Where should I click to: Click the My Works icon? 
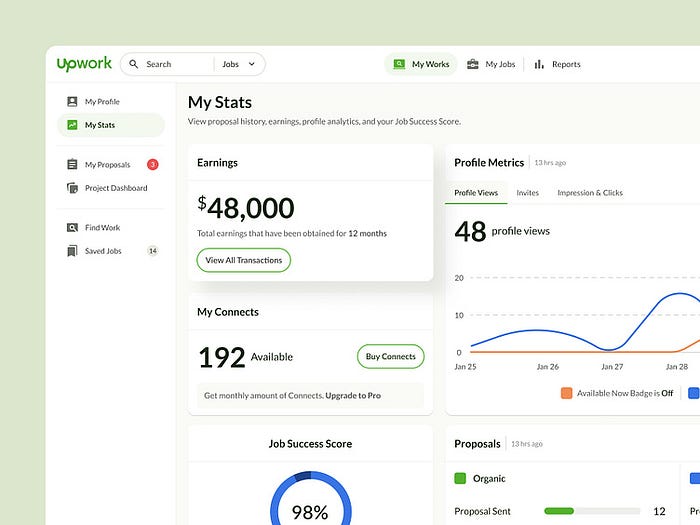399,64
